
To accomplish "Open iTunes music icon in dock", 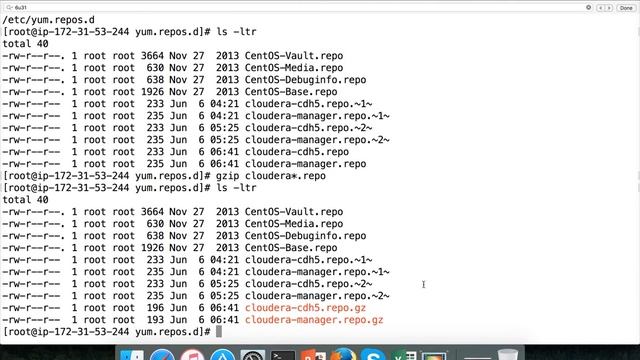I will 192,355.
